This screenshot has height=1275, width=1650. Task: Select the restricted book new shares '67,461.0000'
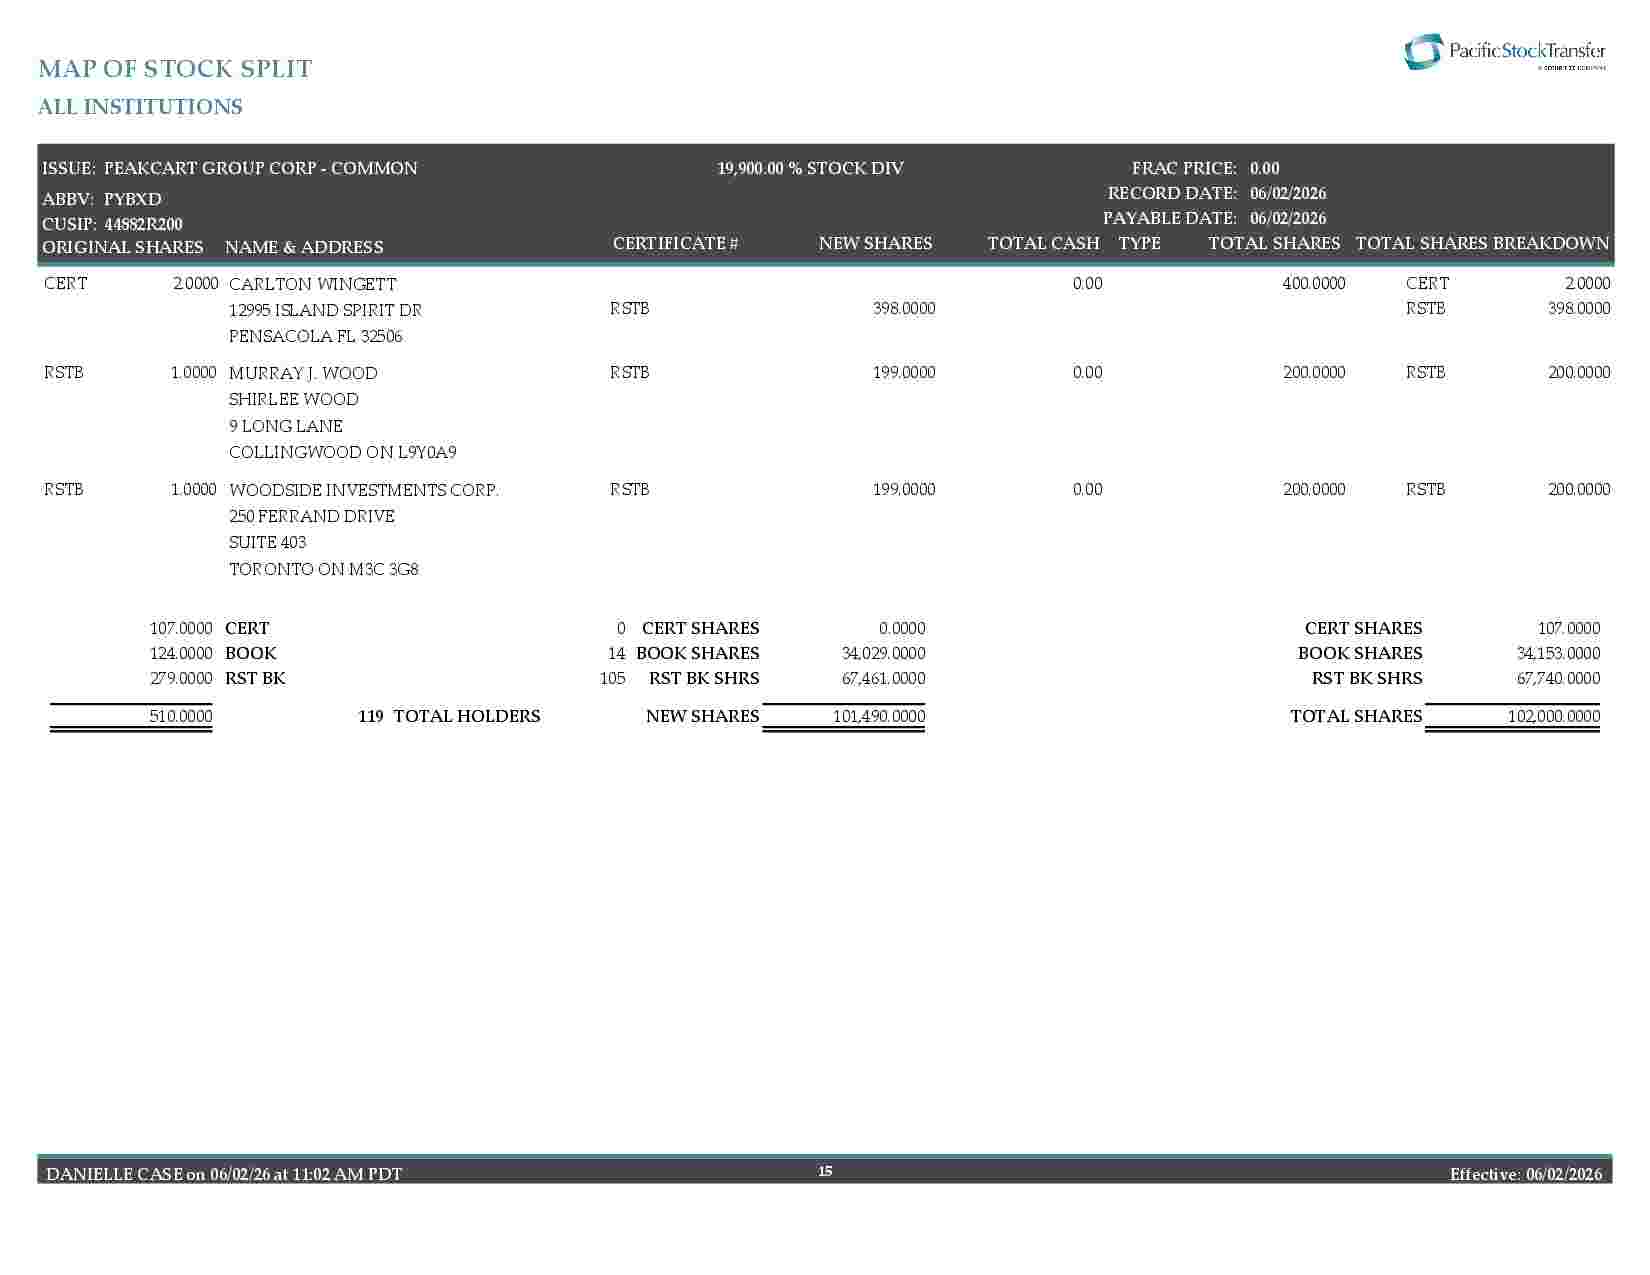tap(884, 678)
